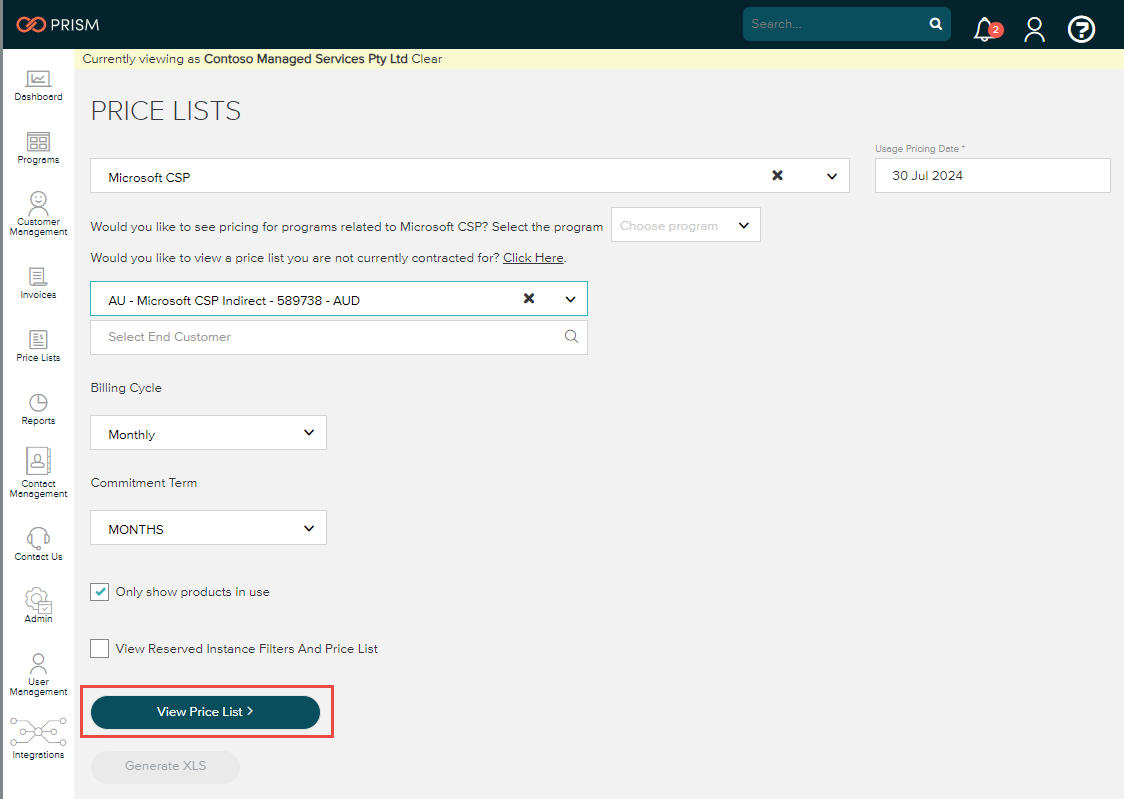This screenshot has width=1124, height=799.
Task: Uncheck Only show products in use
Action: [x=99, y=591]
